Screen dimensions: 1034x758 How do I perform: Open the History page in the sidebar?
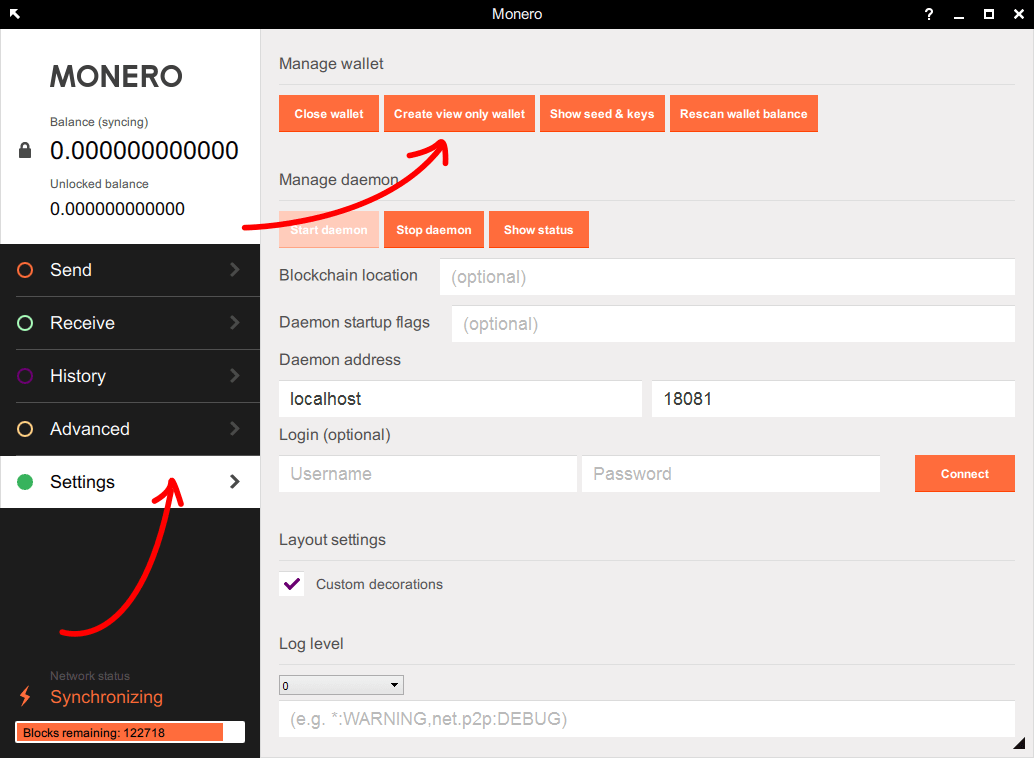pos(78,376)
